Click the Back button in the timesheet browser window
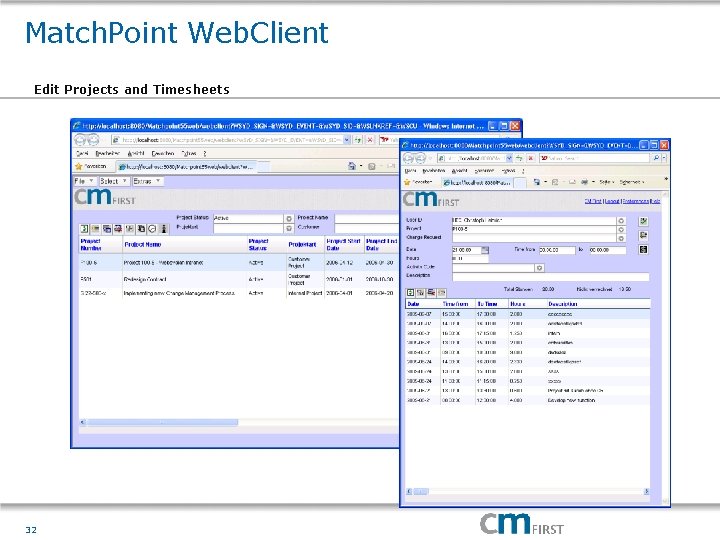The height and width of the screenshot is (540, 720). pyautogui.click(x=409, y=158)
